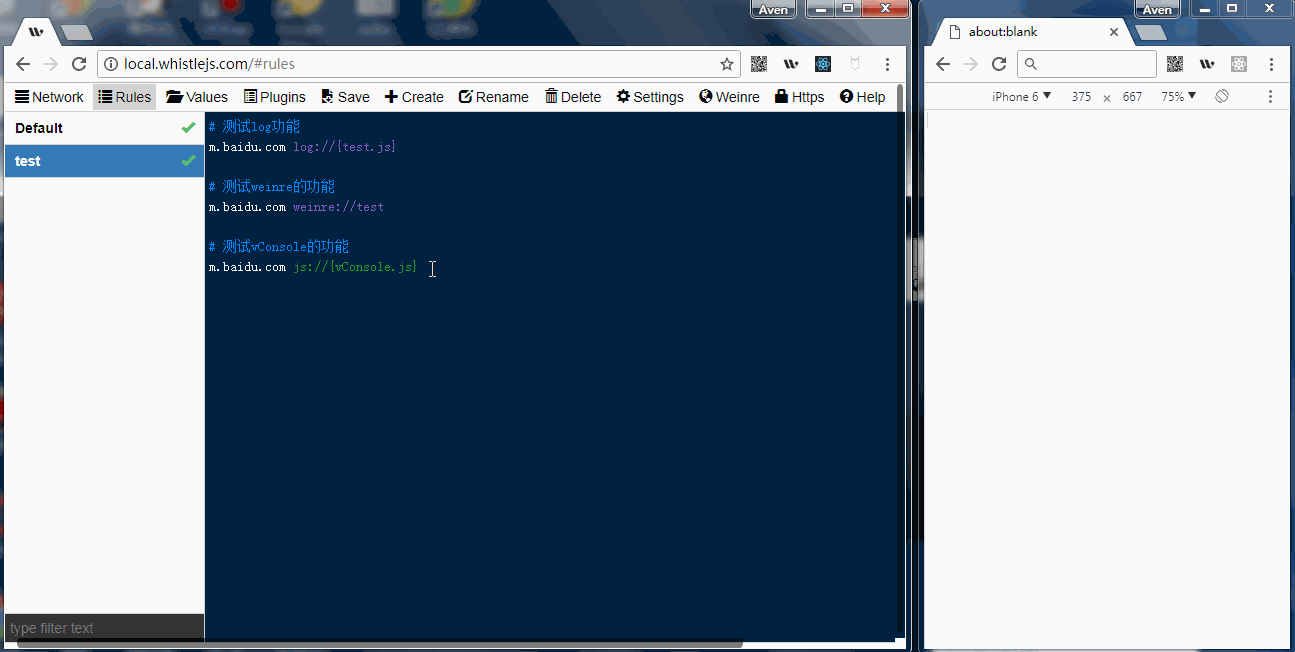
Task: Edit the 667 height field
Action: tap(1132, 97)
